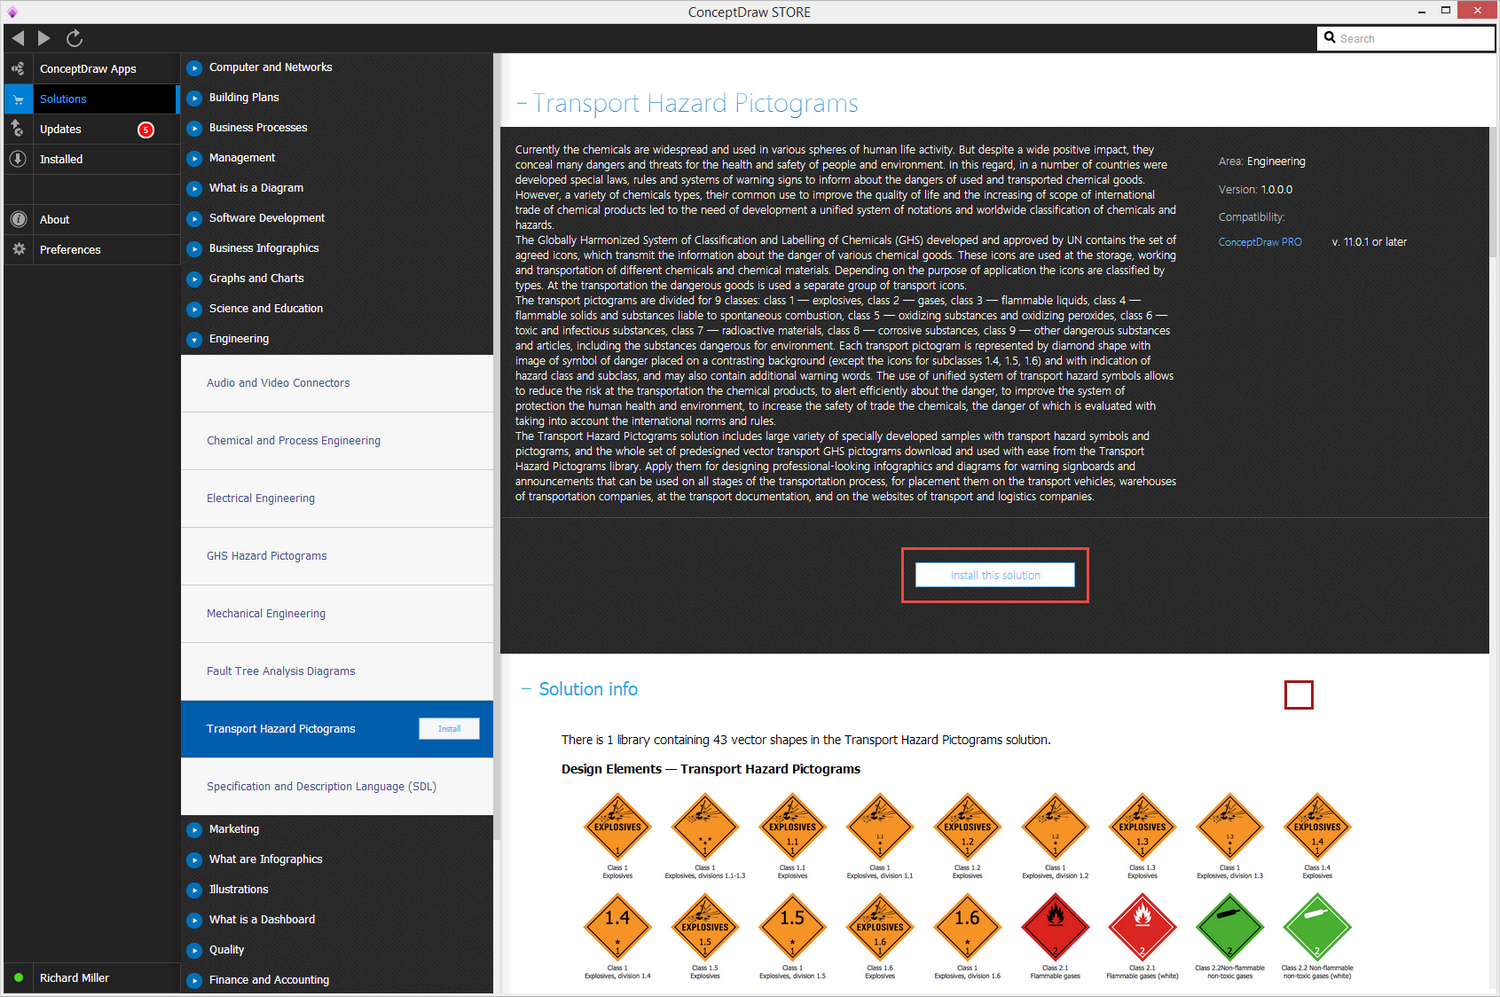Collapse the Engineering category
This screenshot has width=1500, height=997.
click(195, 339)
